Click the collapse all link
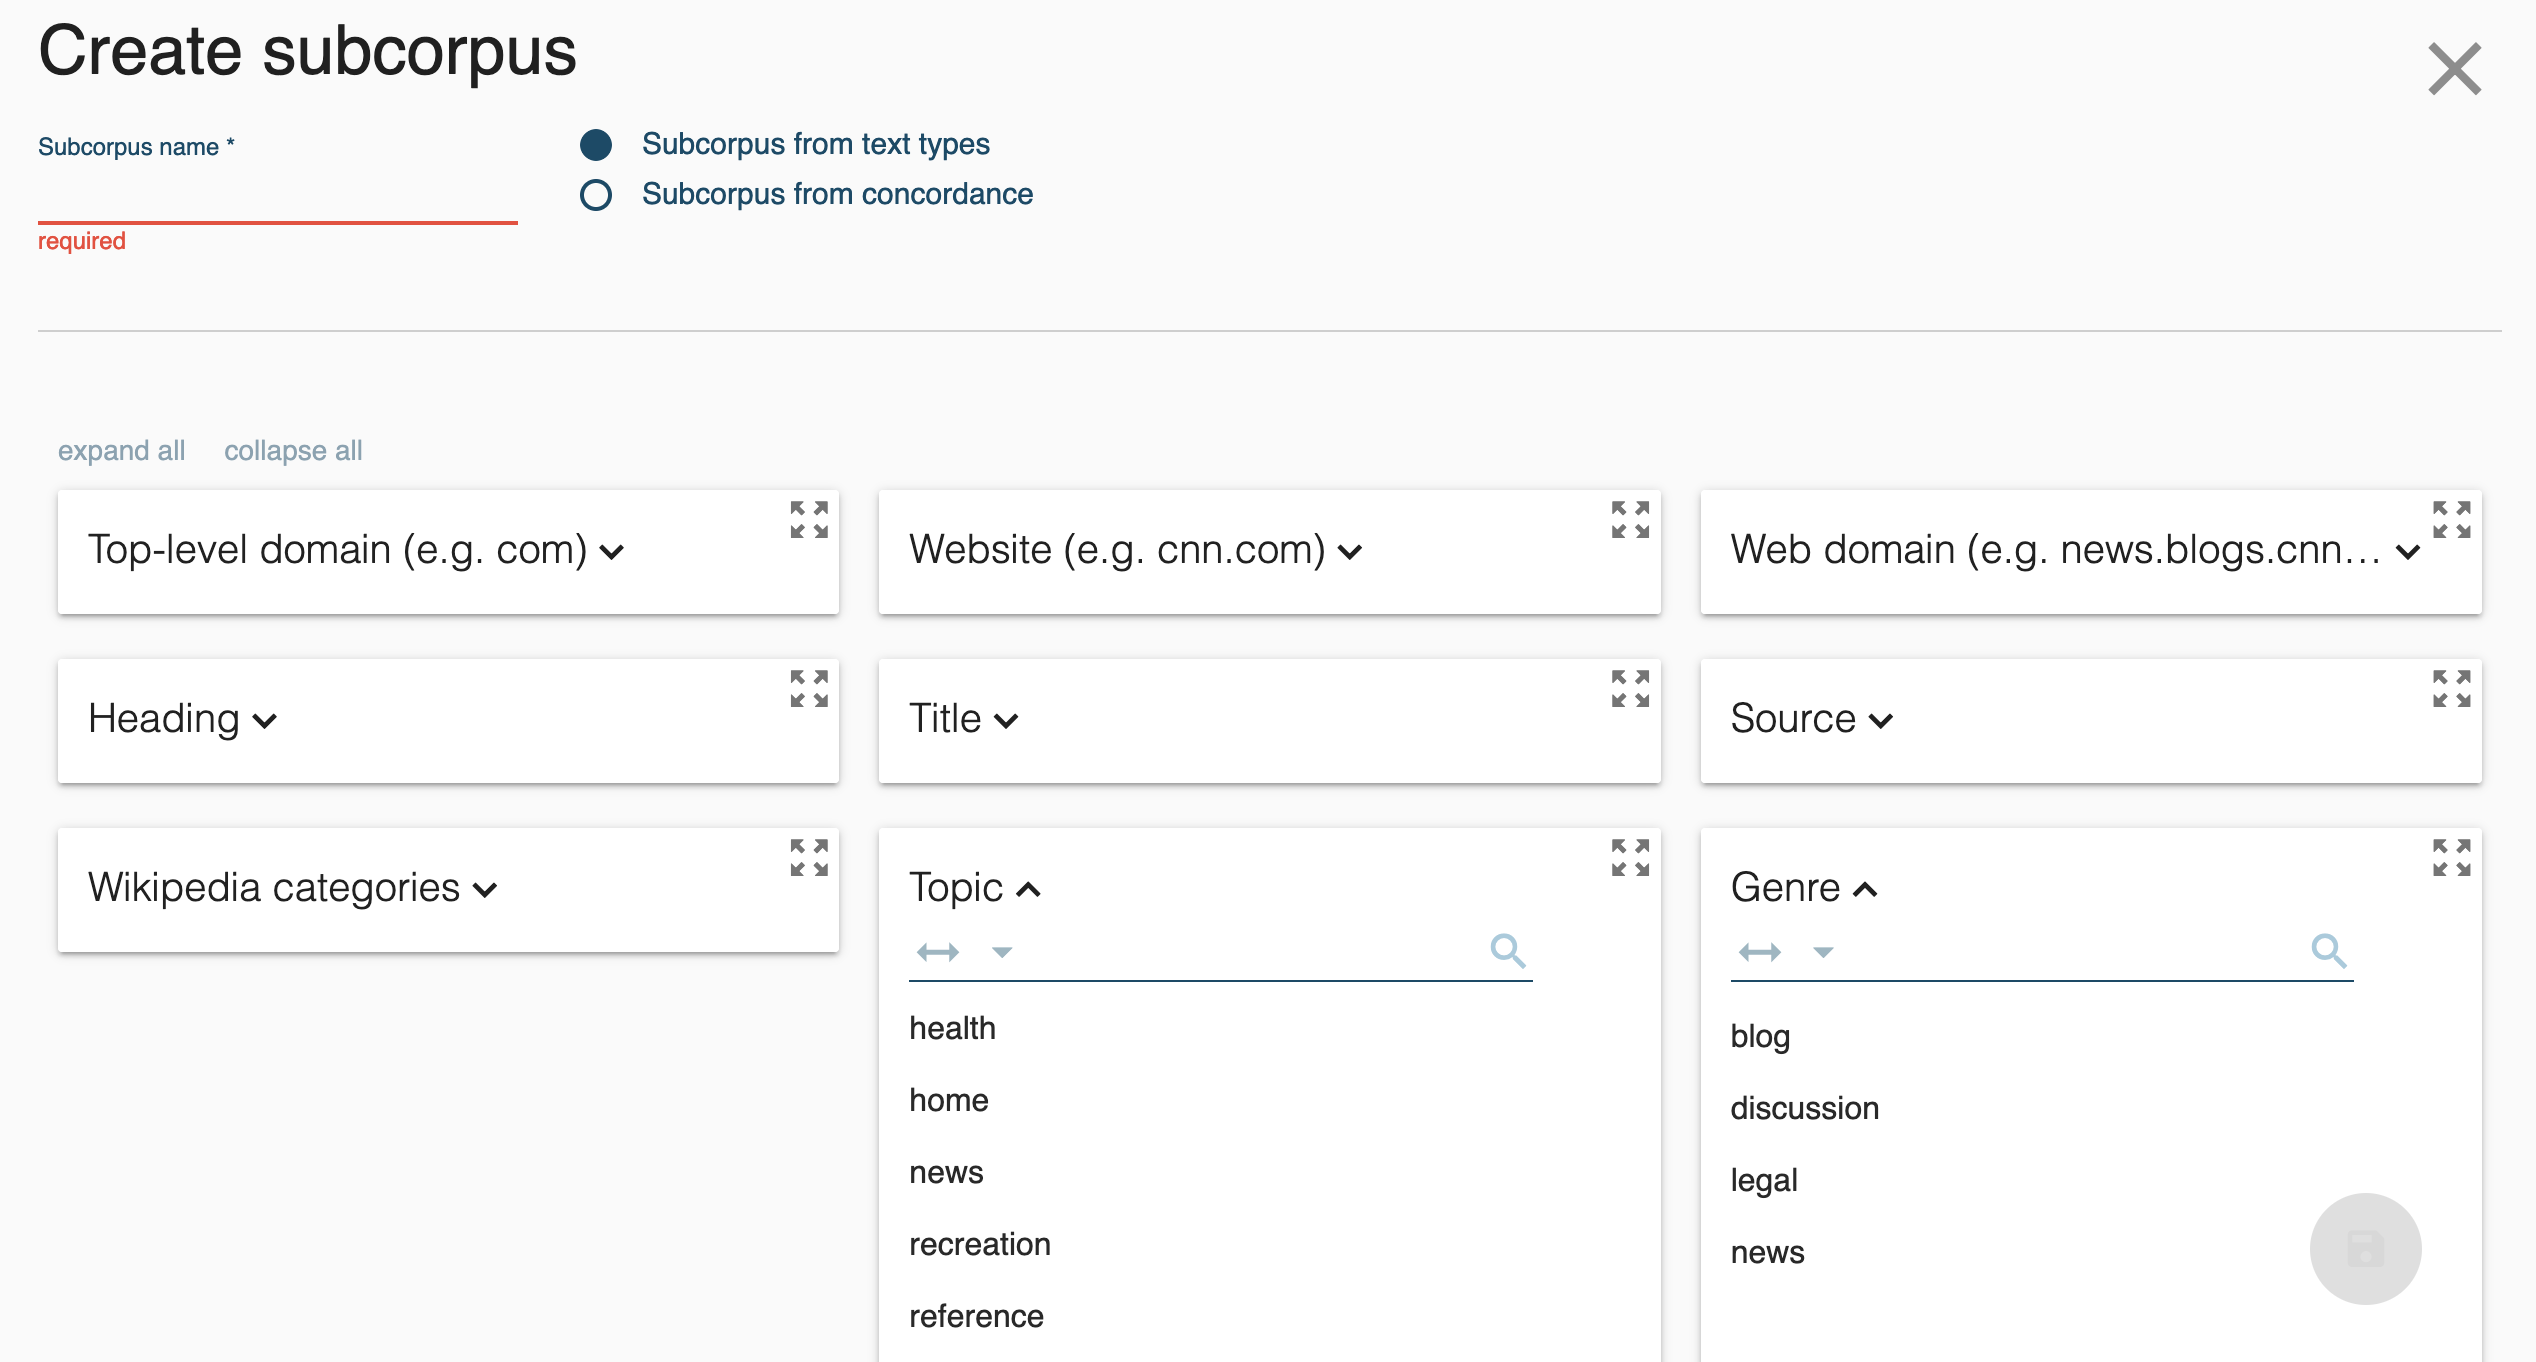 pyautogui.click(x=293, y=451)
